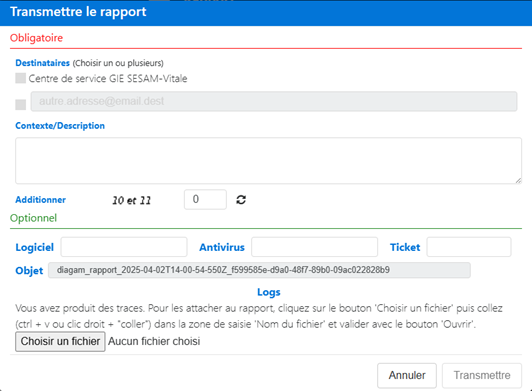Focus the Contexte/Description text area
Viewport: 532px width, 391px height.
tap(268, 161)
